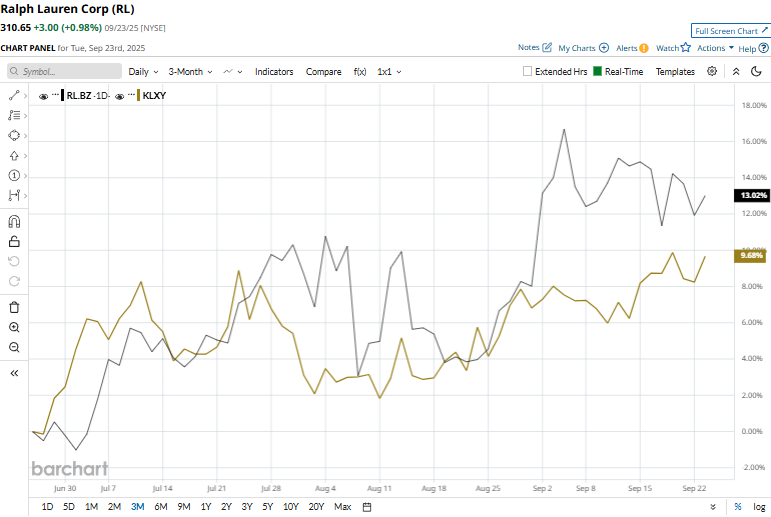Open the custom date range calendar
771x517 pixels.
(x=367, y=507)
